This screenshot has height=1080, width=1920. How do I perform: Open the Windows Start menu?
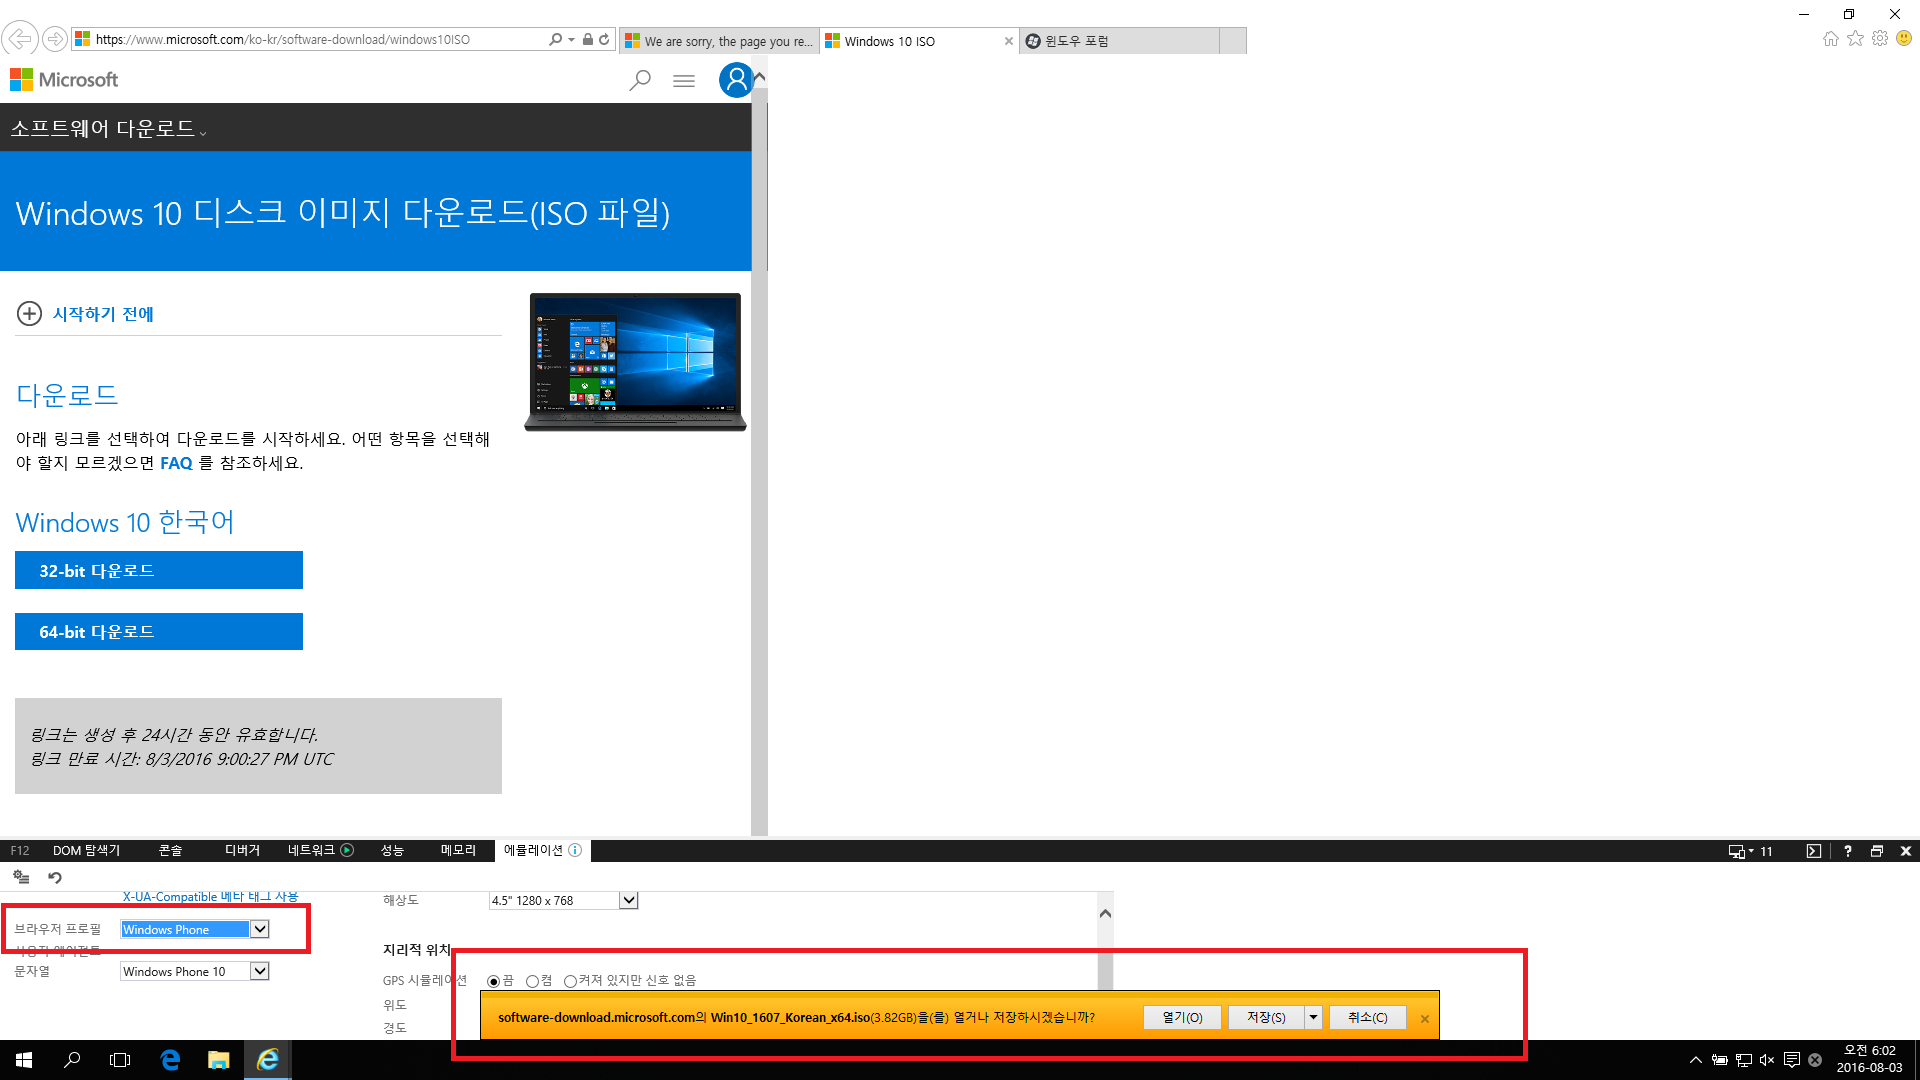pyautogui.click(x=24, y=1060)
